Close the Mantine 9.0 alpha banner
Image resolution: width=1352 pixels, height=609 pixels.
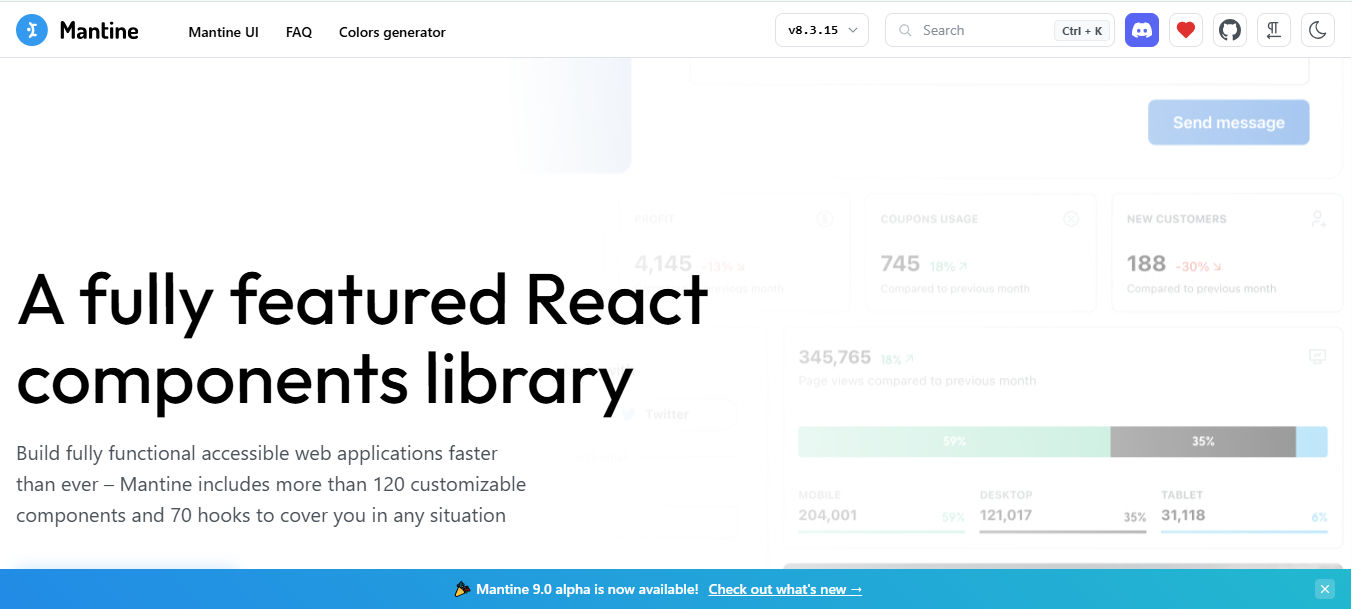tap(1325, 589)
